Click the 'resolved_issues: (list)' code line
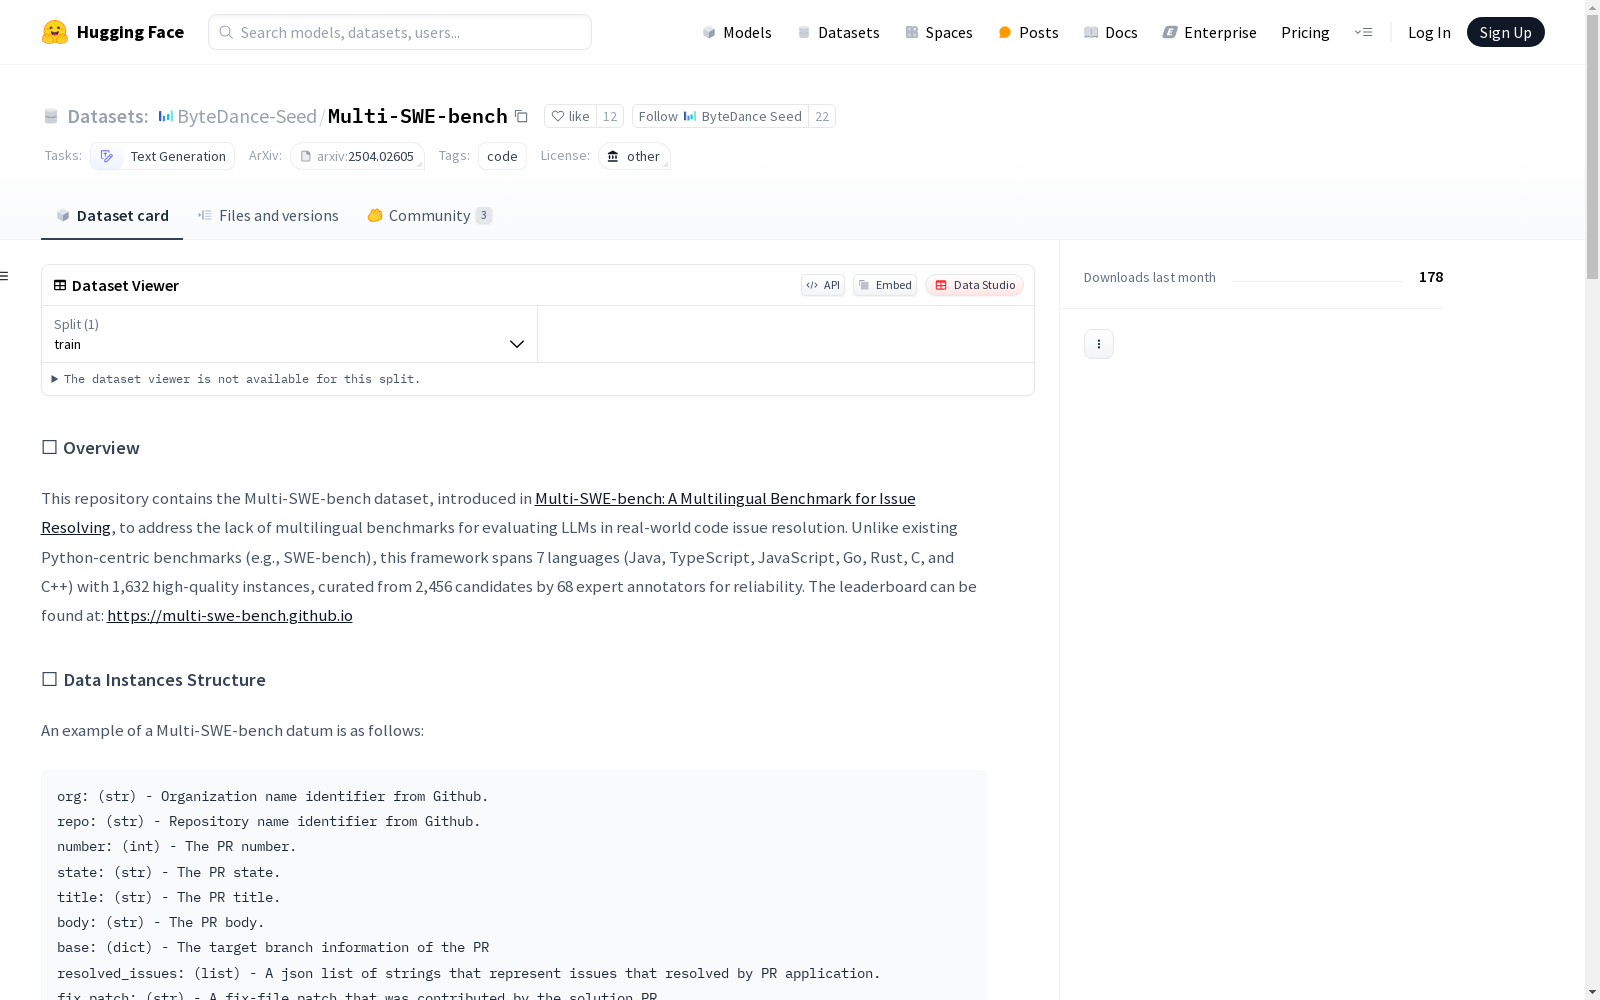This screenshot has width=1600, height=1000. point(469,973)
